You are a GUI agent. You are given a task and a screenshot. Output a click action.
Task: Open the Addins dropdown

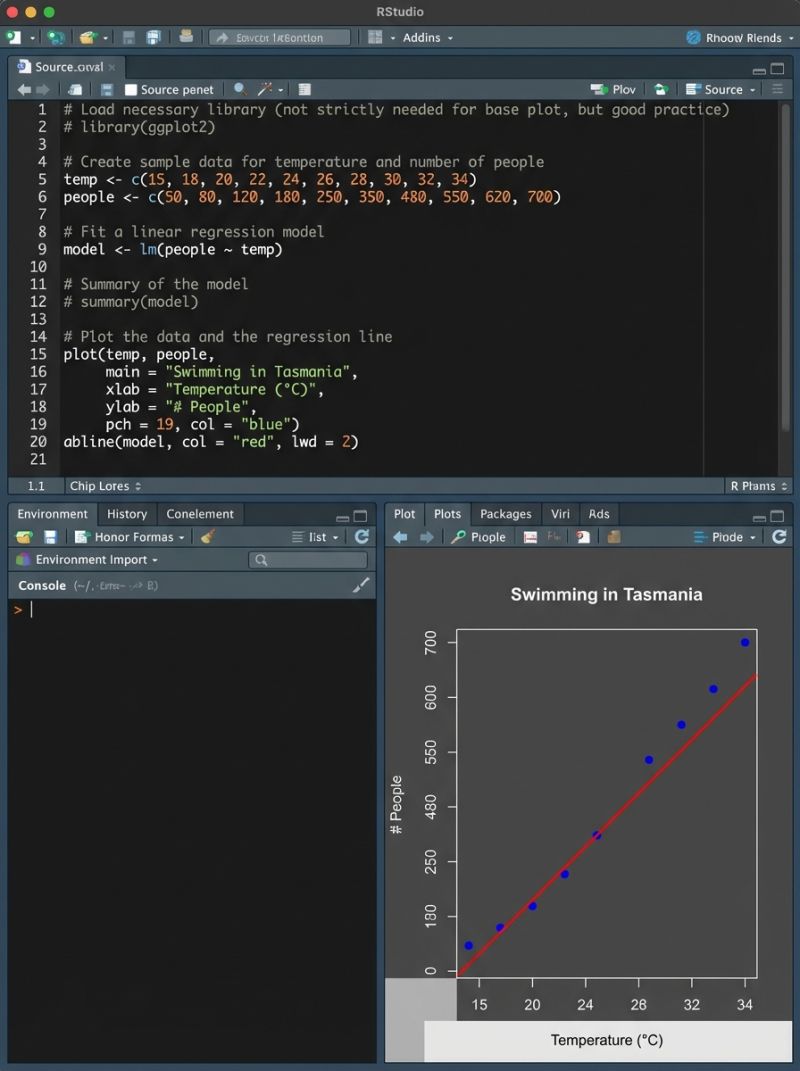pyautogui.click(x=427, y=37)
